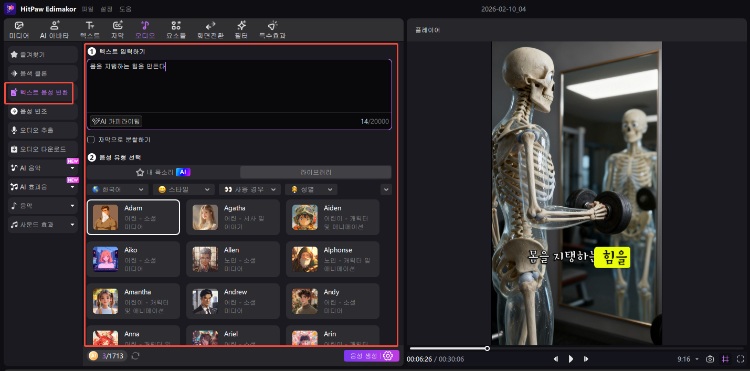Click the 14/20000 character counter
This screenshot has width=750, height=371.
[x=375, y=121]
